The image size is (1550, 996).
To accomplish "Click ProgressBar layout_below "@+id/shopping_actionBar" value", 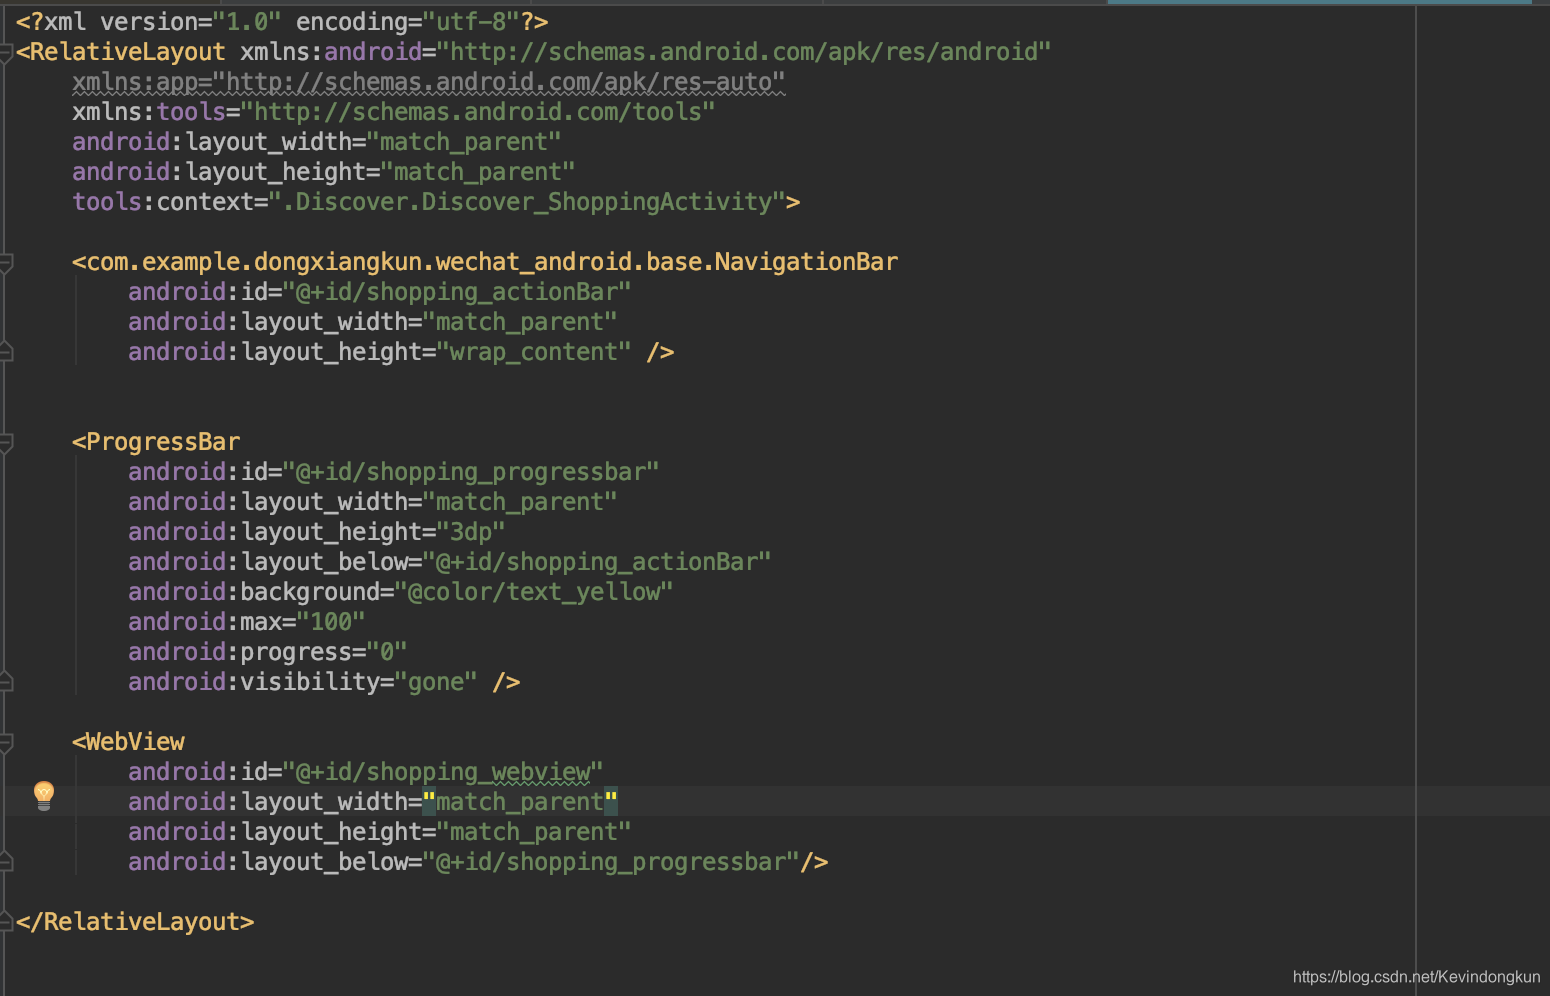I will (x=597, y=562).
